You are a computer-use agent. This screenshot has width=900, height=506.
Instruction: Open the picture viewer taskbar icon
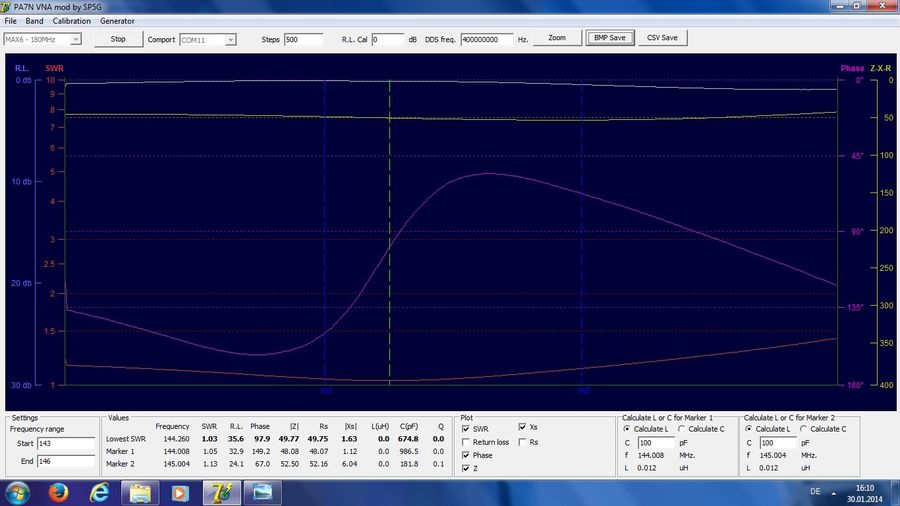point(261,492)
